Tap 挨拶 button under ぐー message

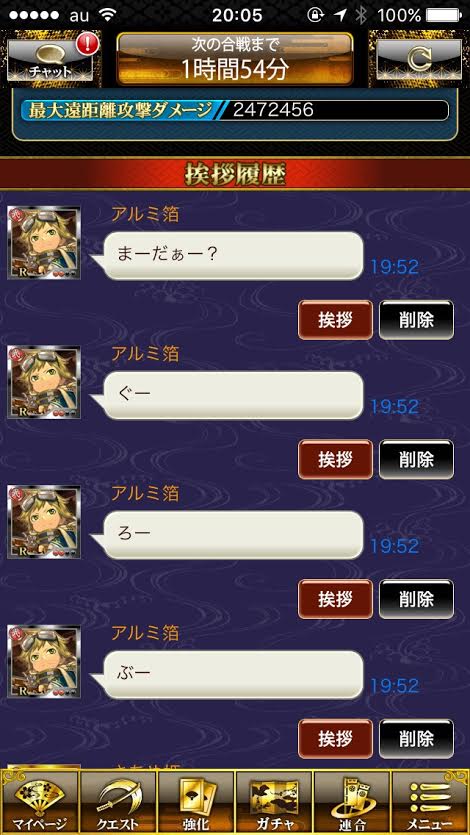click(335, 459)
